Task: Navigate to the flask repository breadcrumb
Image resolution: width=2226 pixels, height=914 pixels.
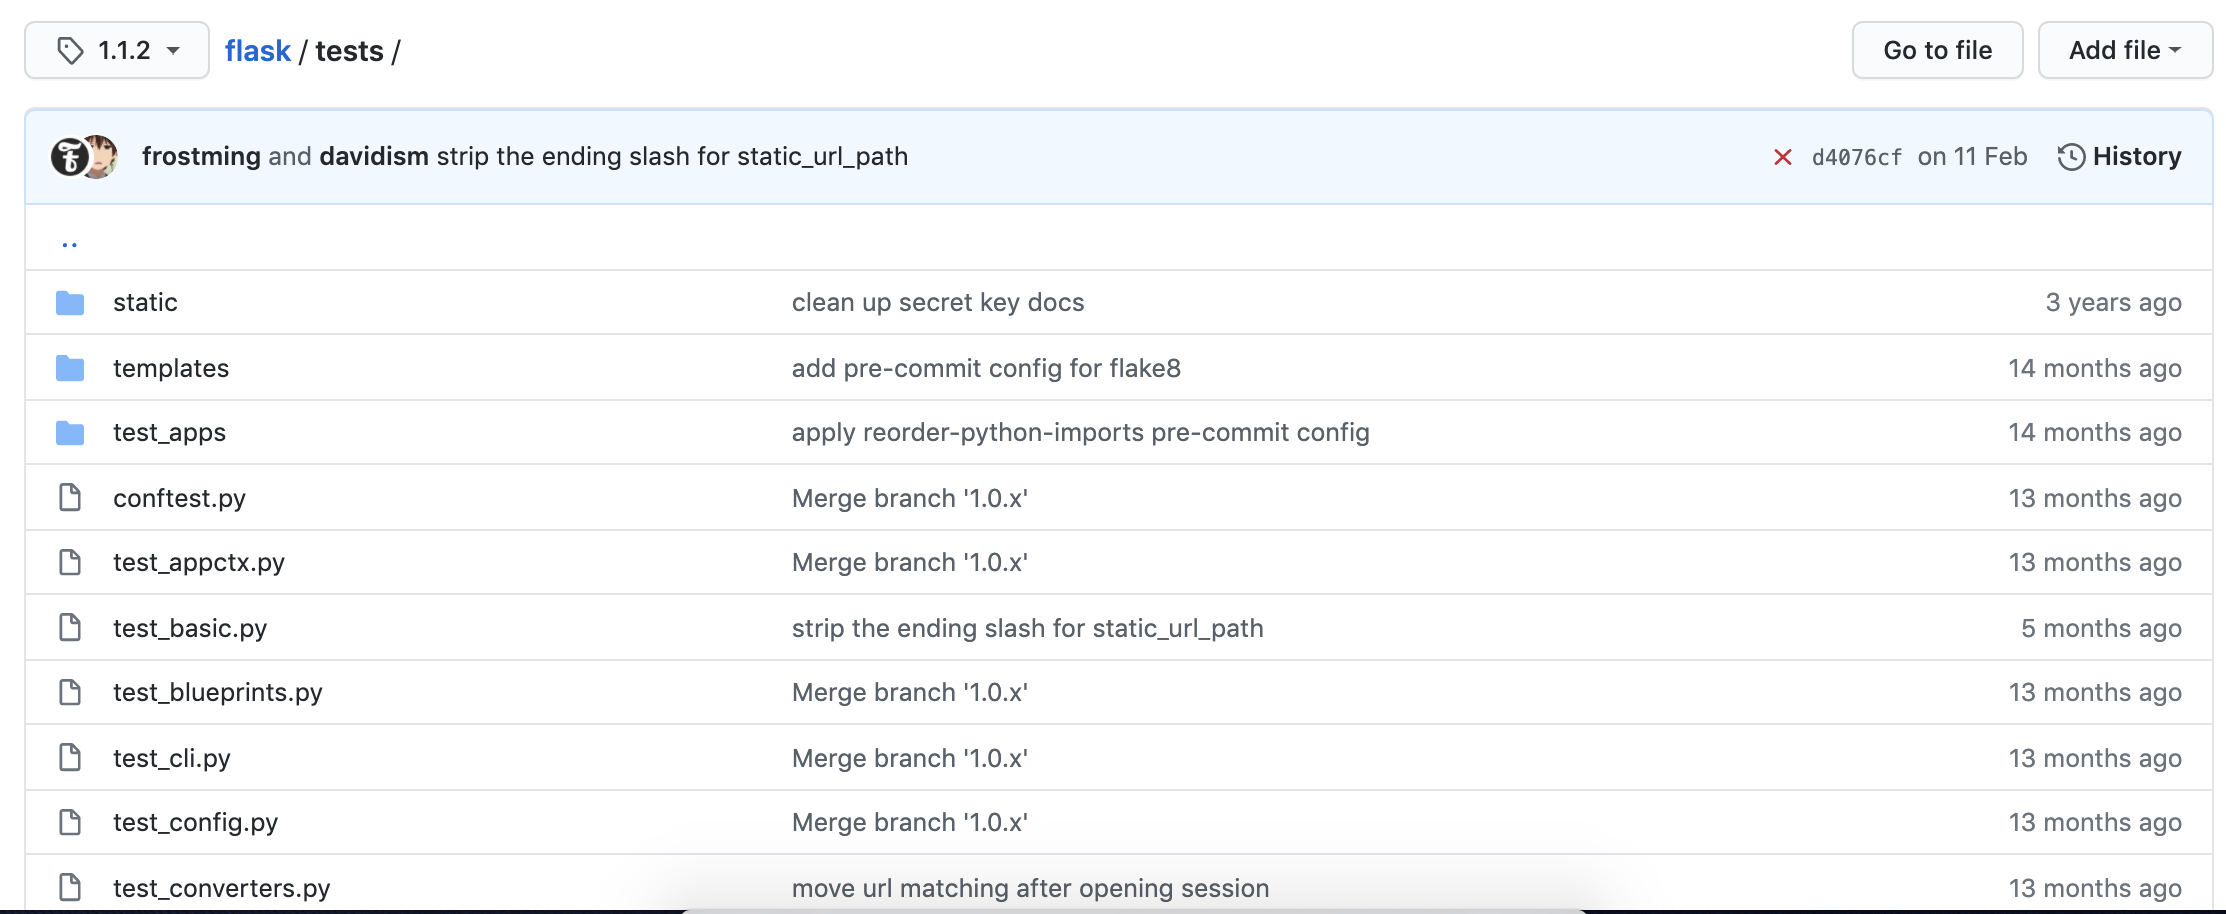Action: coord(258,49)
